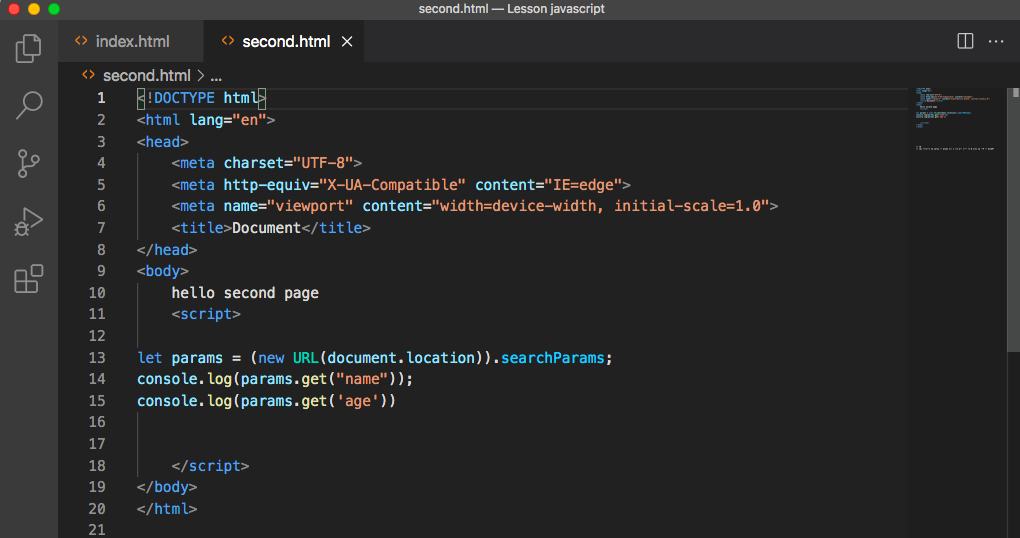Image resolution: width=1020 pixels, height=538 pixels.
Task: Click the closing body tag
Action: coord(167,487)
